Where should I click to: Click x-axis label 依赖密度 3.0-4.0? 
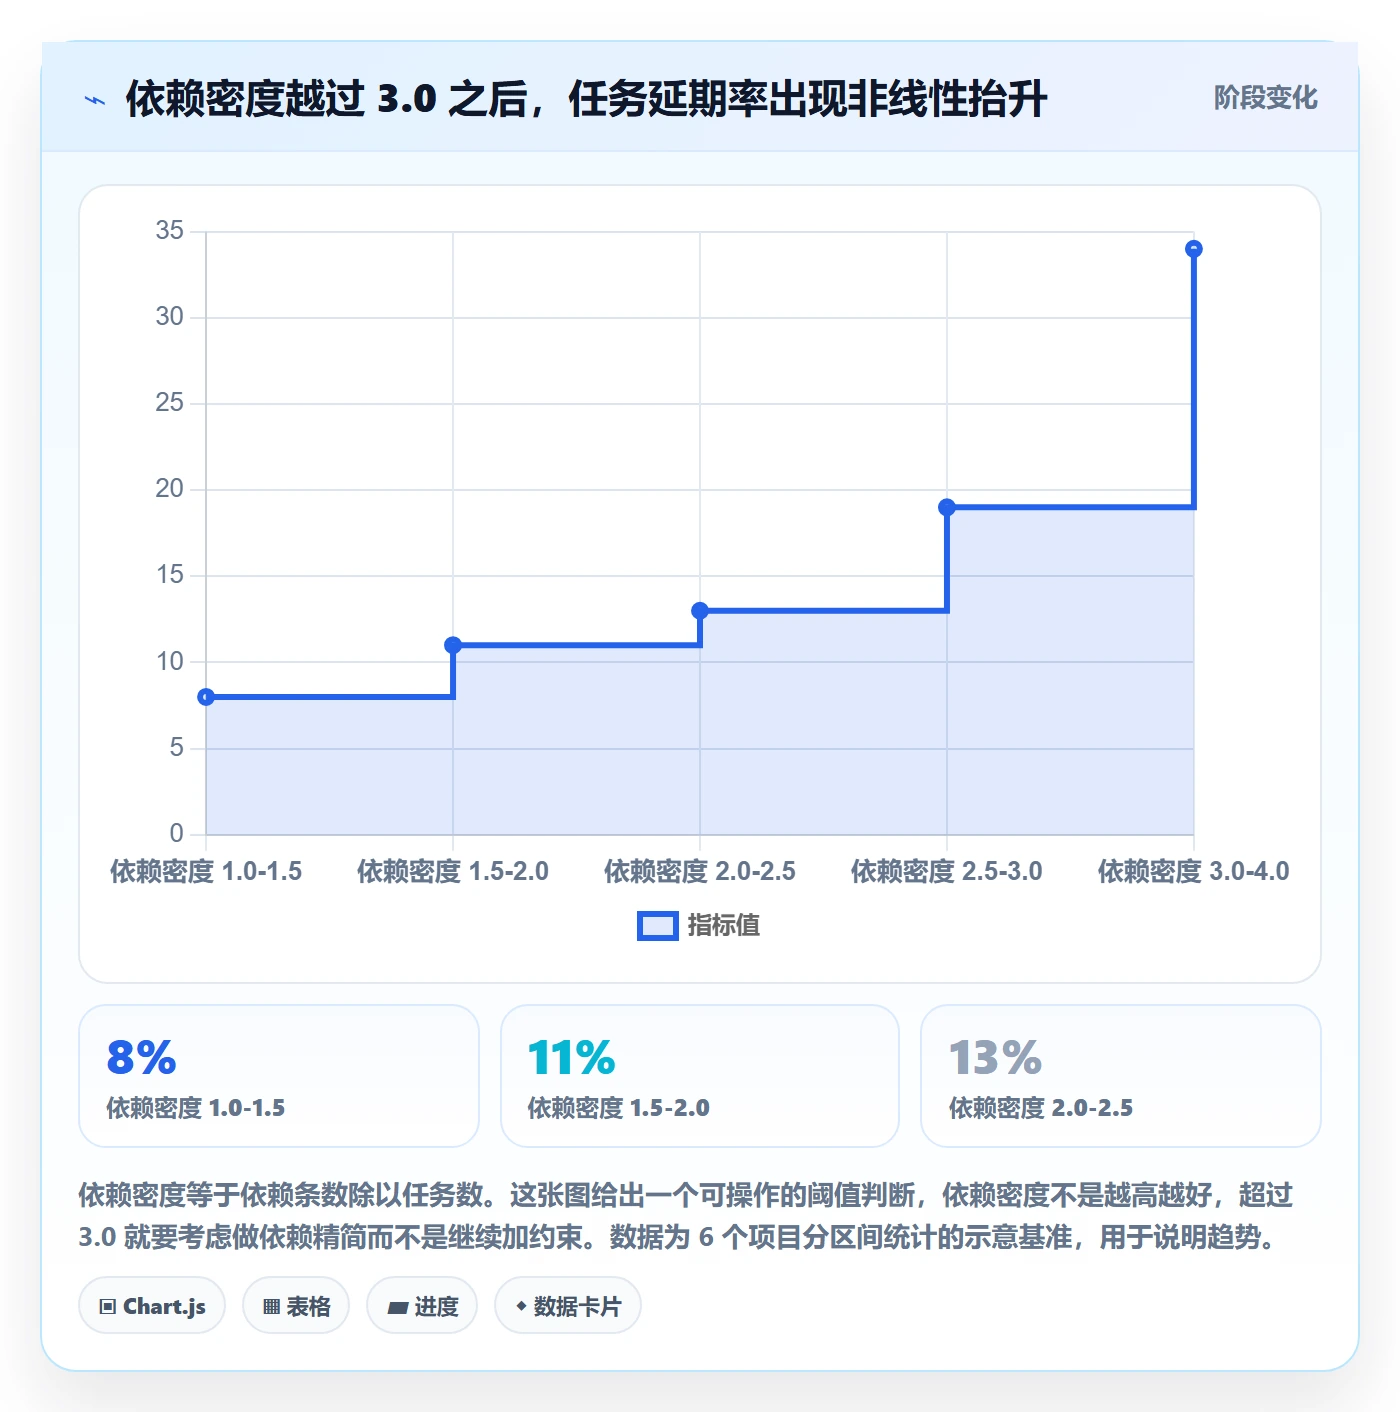tap(1194, 871)
